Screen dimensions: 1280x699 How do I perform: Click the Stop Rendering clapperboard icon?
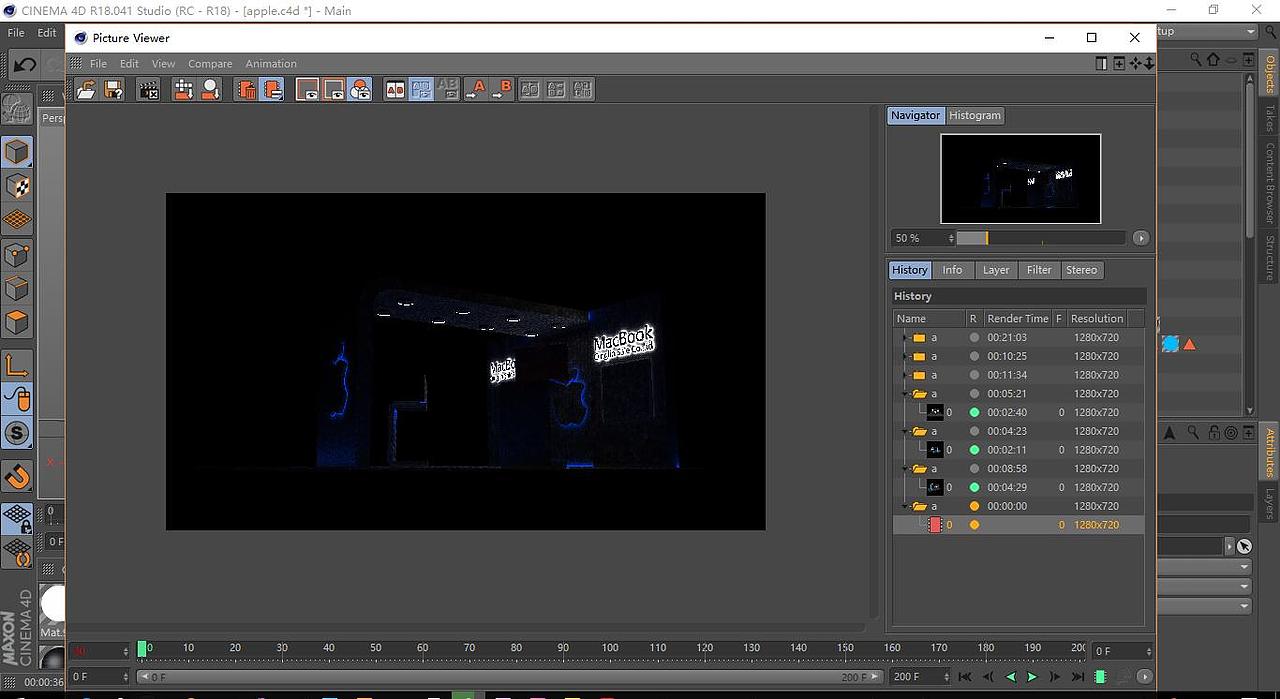(x=149, y=89)
